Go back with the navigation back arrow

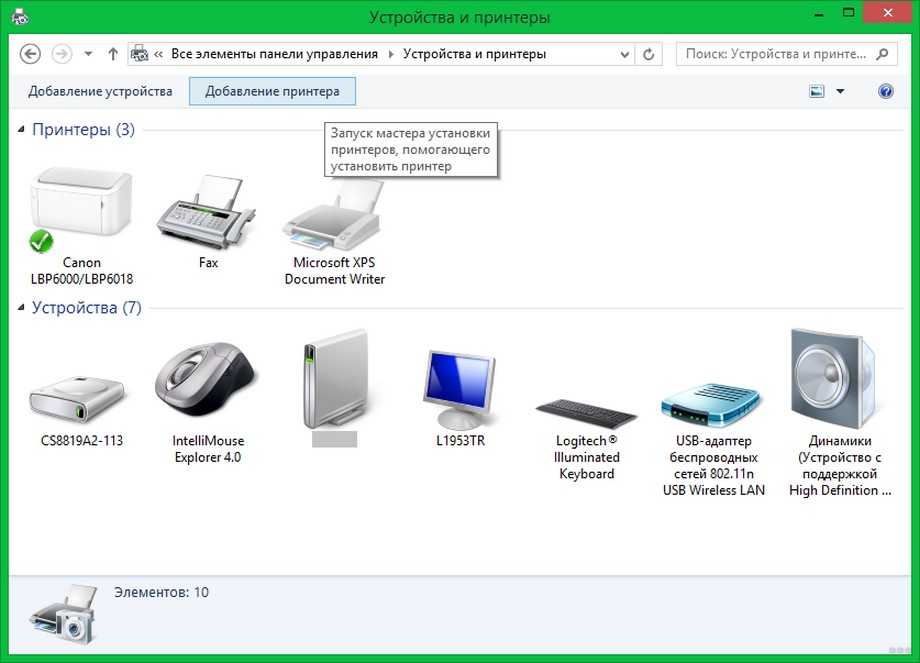(30, 54)
